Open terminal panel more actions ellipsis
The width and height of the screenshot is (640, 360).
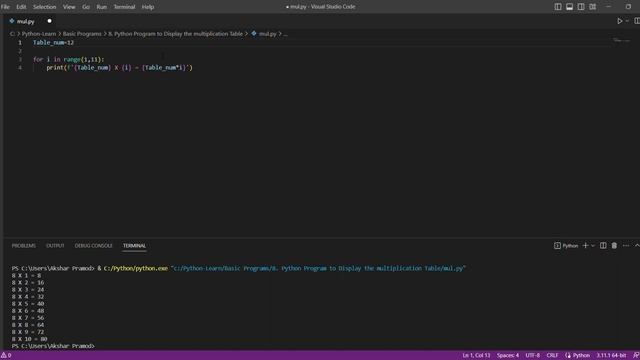click(626, 246)
